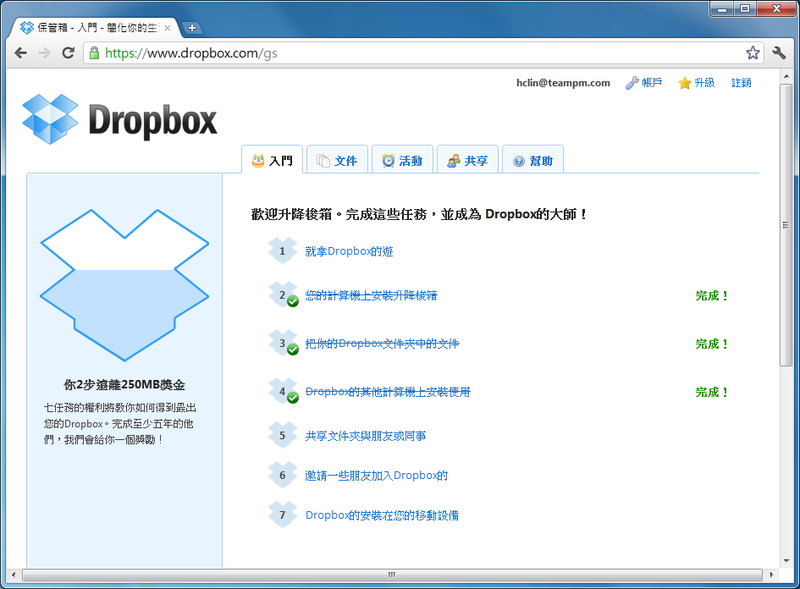
Task: Open the 共享 tab
Action: pyautogui.click(x=467, y=160)
